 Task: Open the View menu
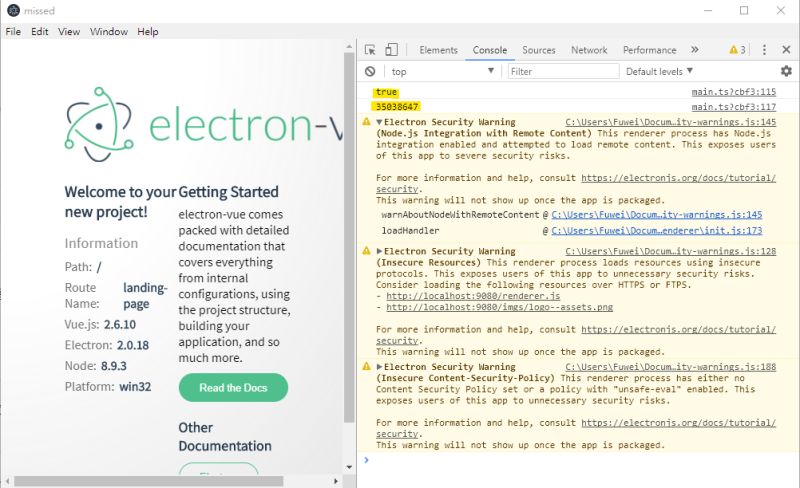click(69, 32)
